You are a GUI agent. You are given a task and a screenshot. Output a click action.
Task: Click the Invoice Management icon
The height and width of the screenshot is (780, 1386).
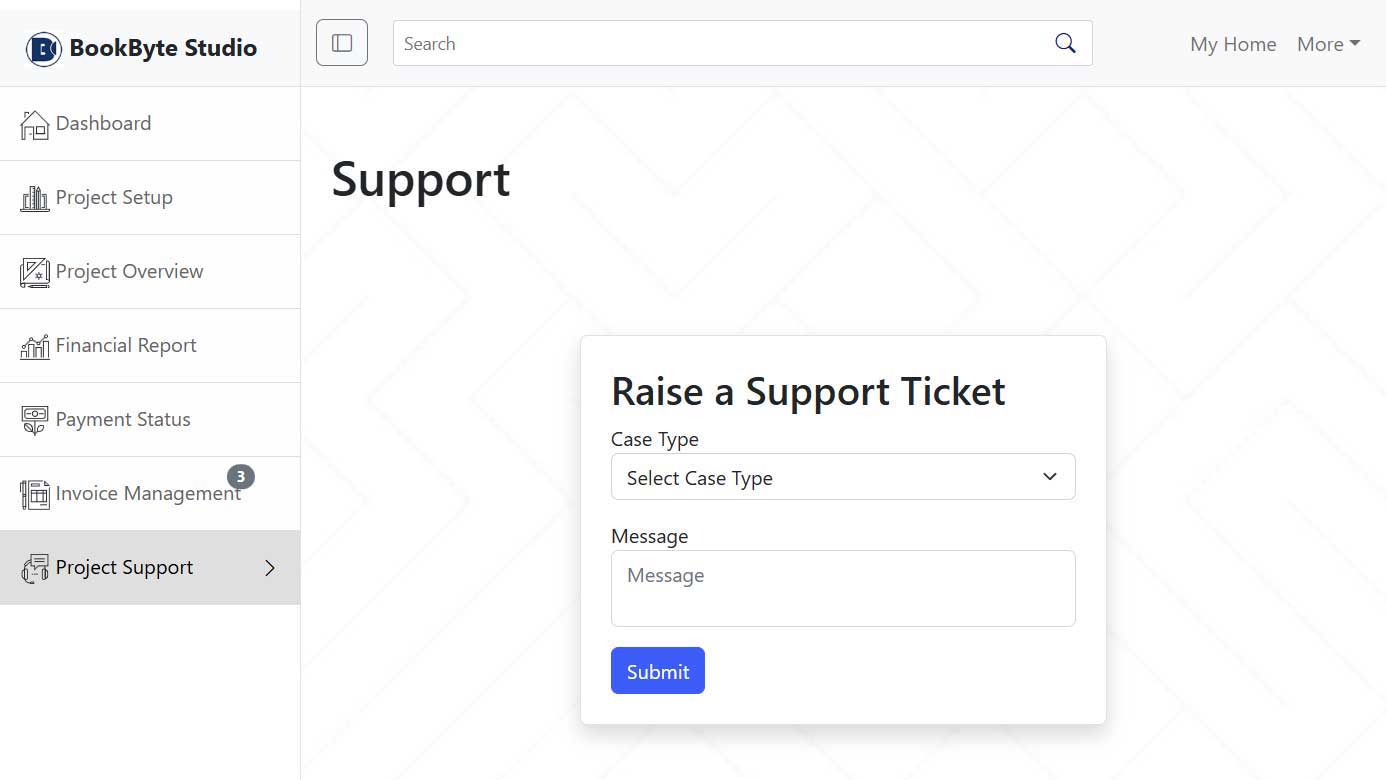[x=34, y=494]
